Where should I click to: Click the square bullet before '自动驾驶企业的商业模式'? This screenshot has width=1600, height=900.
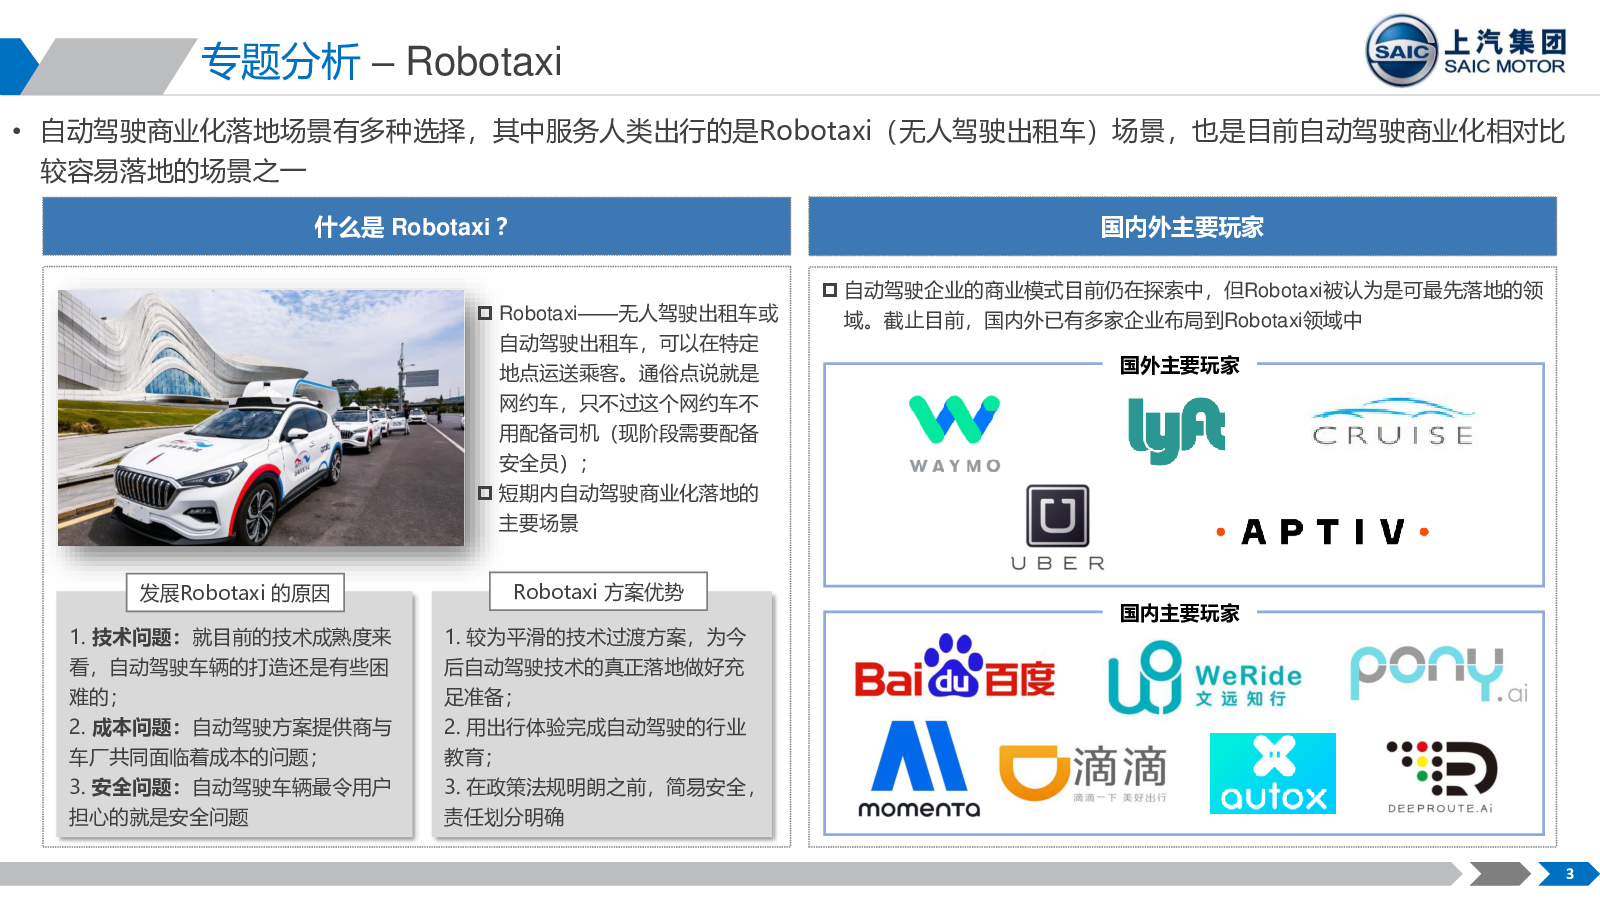[x=830, y=290]
